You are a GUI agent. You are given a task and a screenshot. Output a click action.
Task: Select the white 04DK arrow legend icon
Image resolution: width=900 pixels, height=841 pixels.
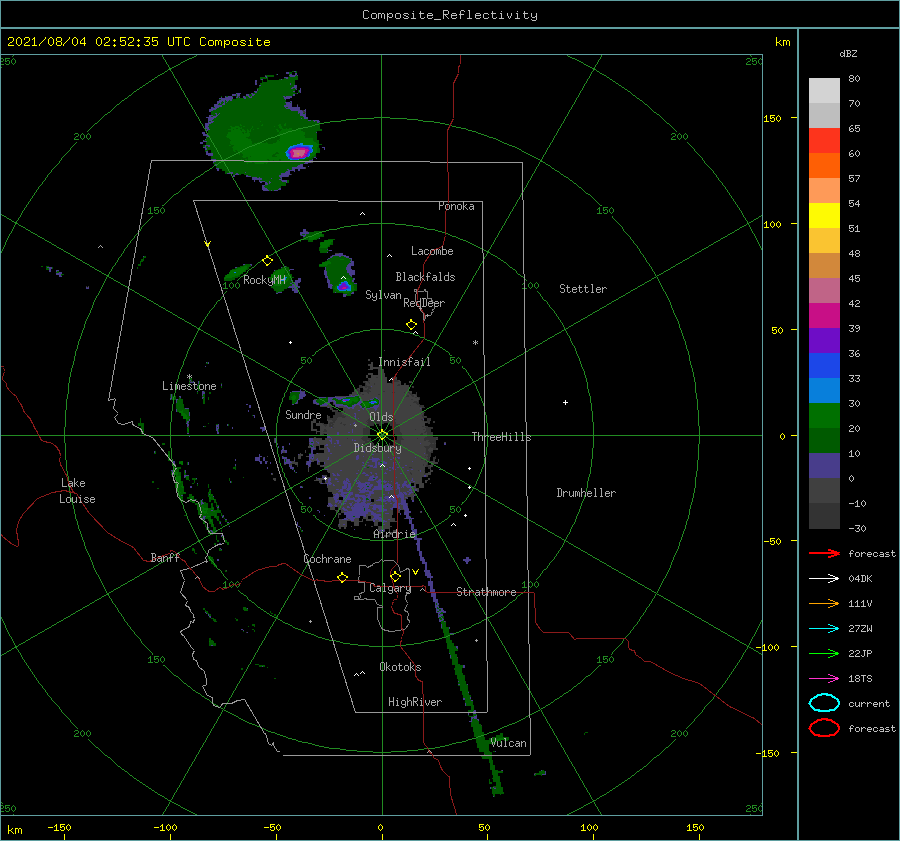point(824,579)
